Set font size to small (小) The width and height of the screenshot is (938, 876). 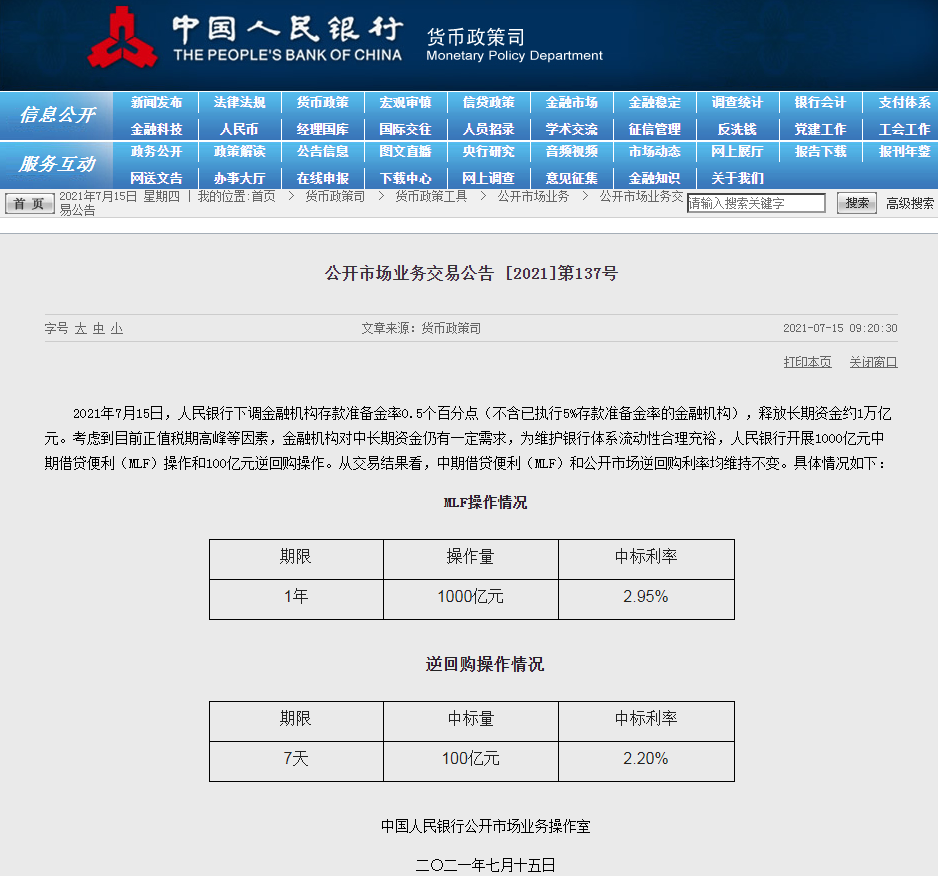[x=117, y=328]
